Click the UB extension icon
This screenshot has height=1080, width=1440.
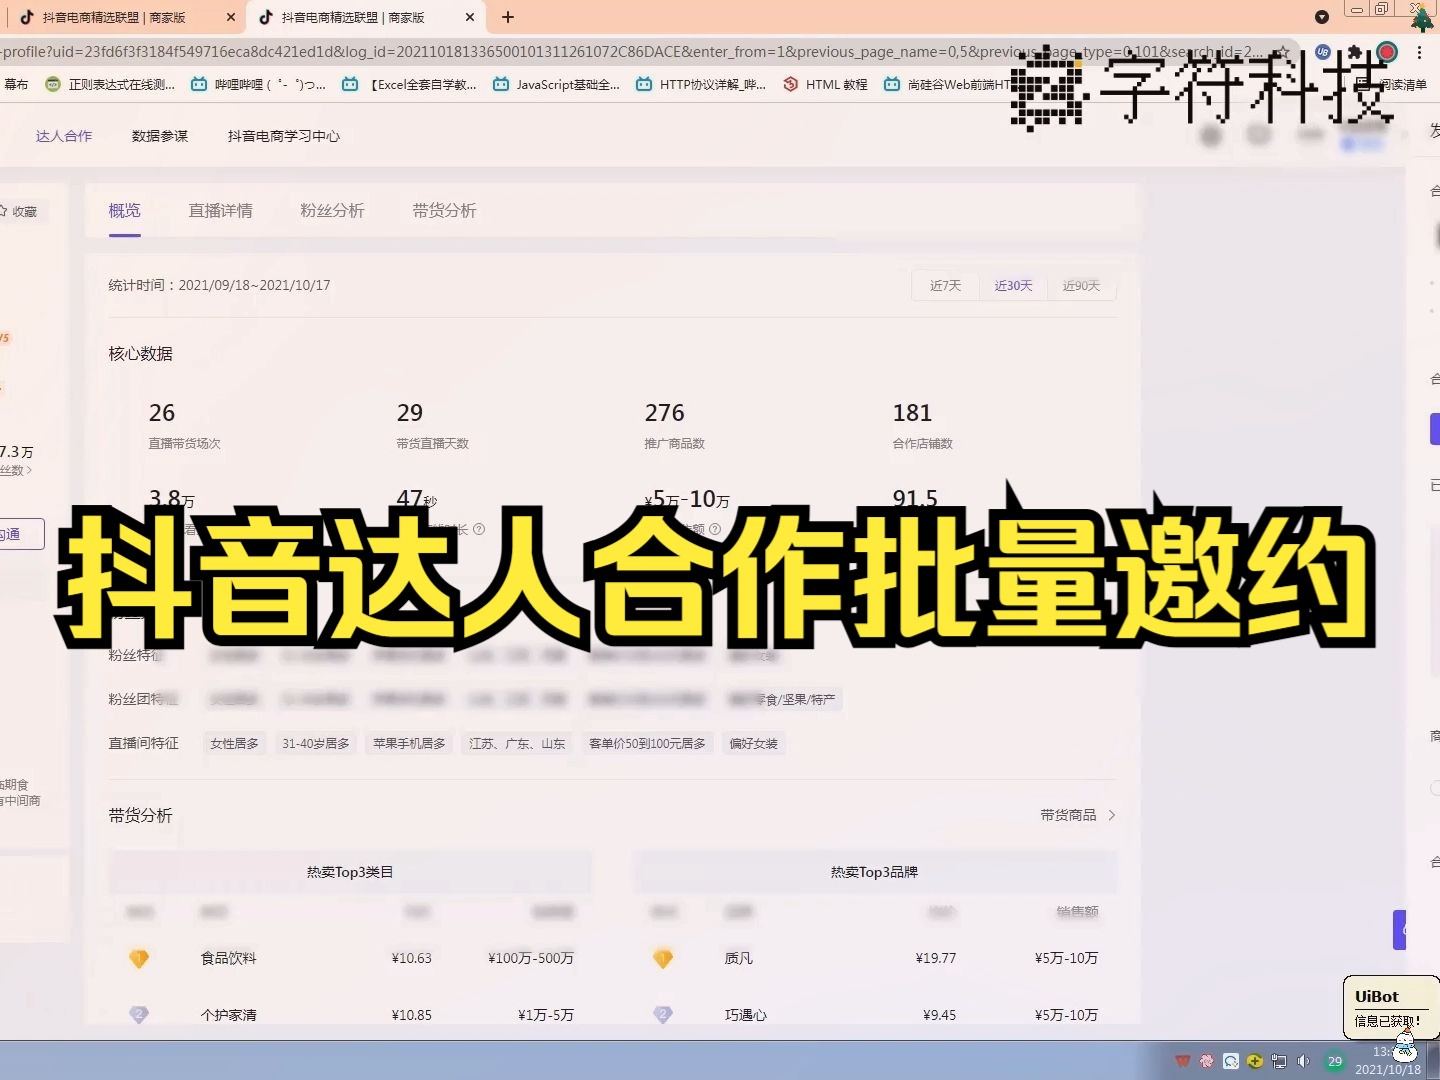tap(1323, 52)
